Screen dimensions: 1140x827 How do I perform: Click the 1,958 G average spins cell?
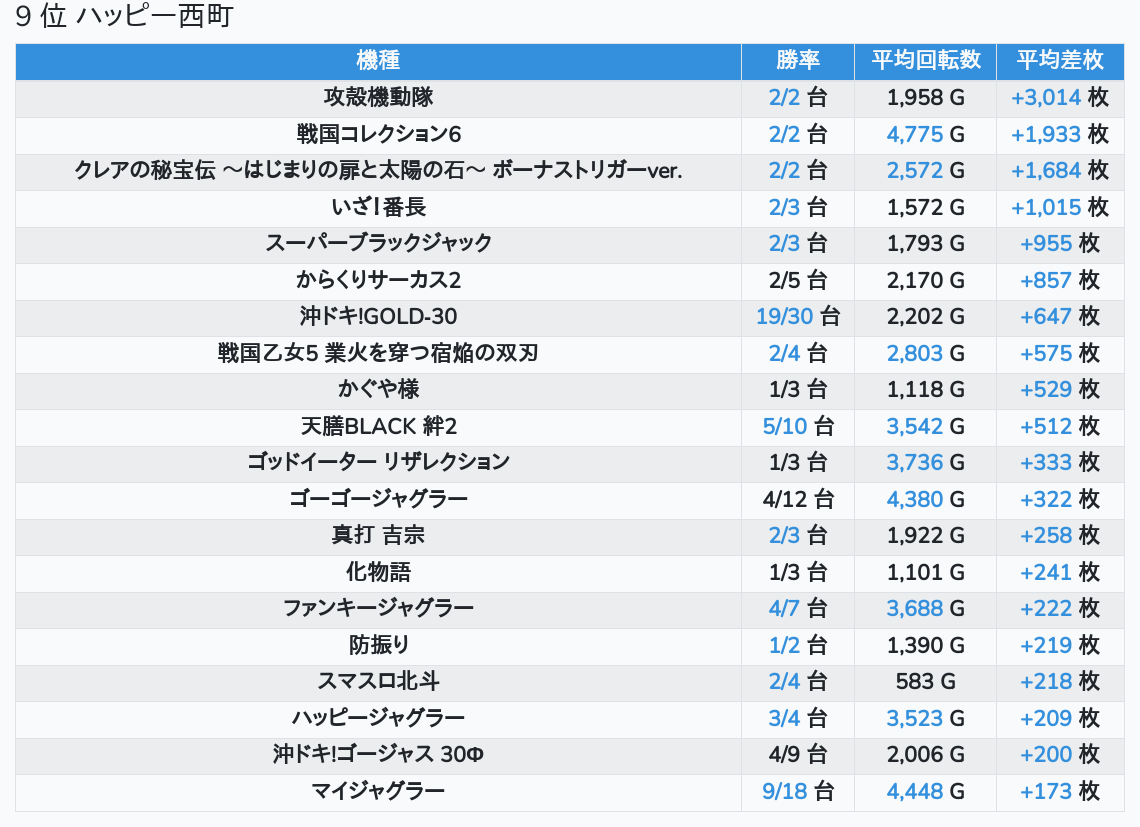pos(926,97)
